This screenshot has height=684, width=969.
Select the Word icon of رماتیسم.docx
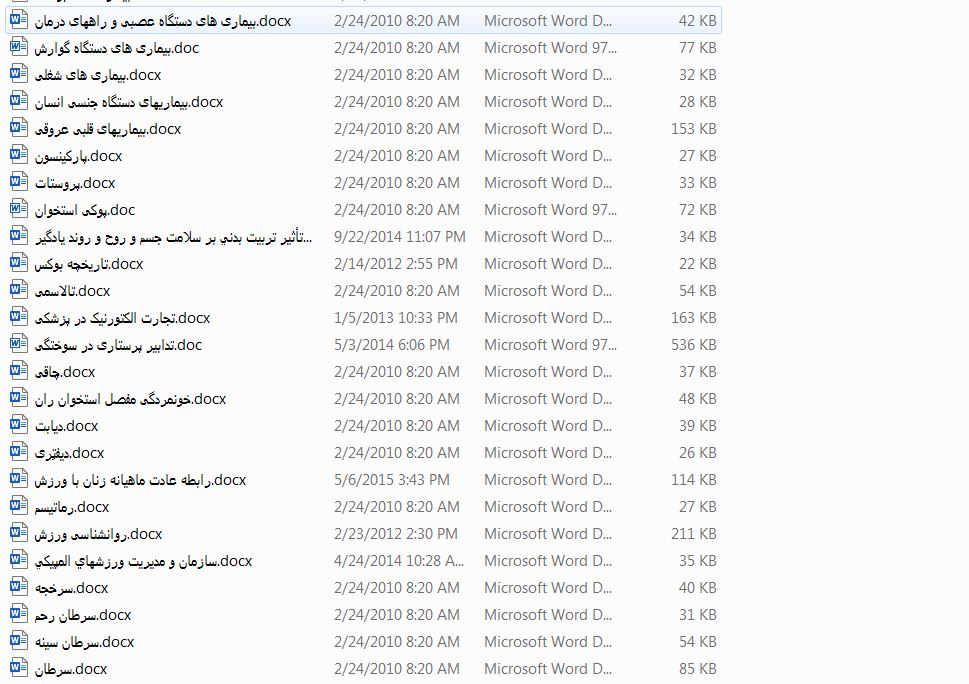pos(18,506)
